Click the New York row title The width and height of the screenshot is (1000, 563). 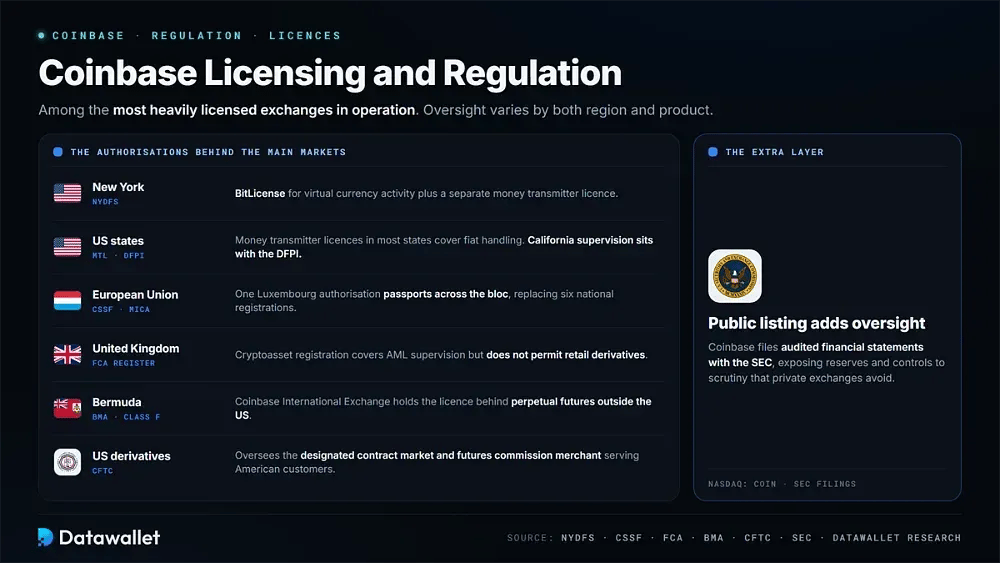pyautogui.click(x=118, y=187)
